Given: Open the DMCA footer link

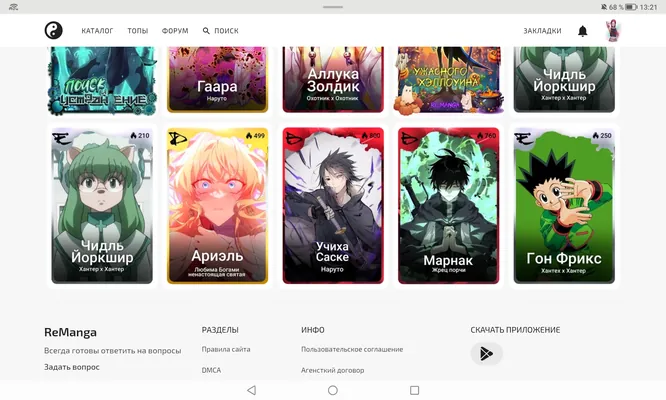Looking at the screenshot, I should point(211,370).
